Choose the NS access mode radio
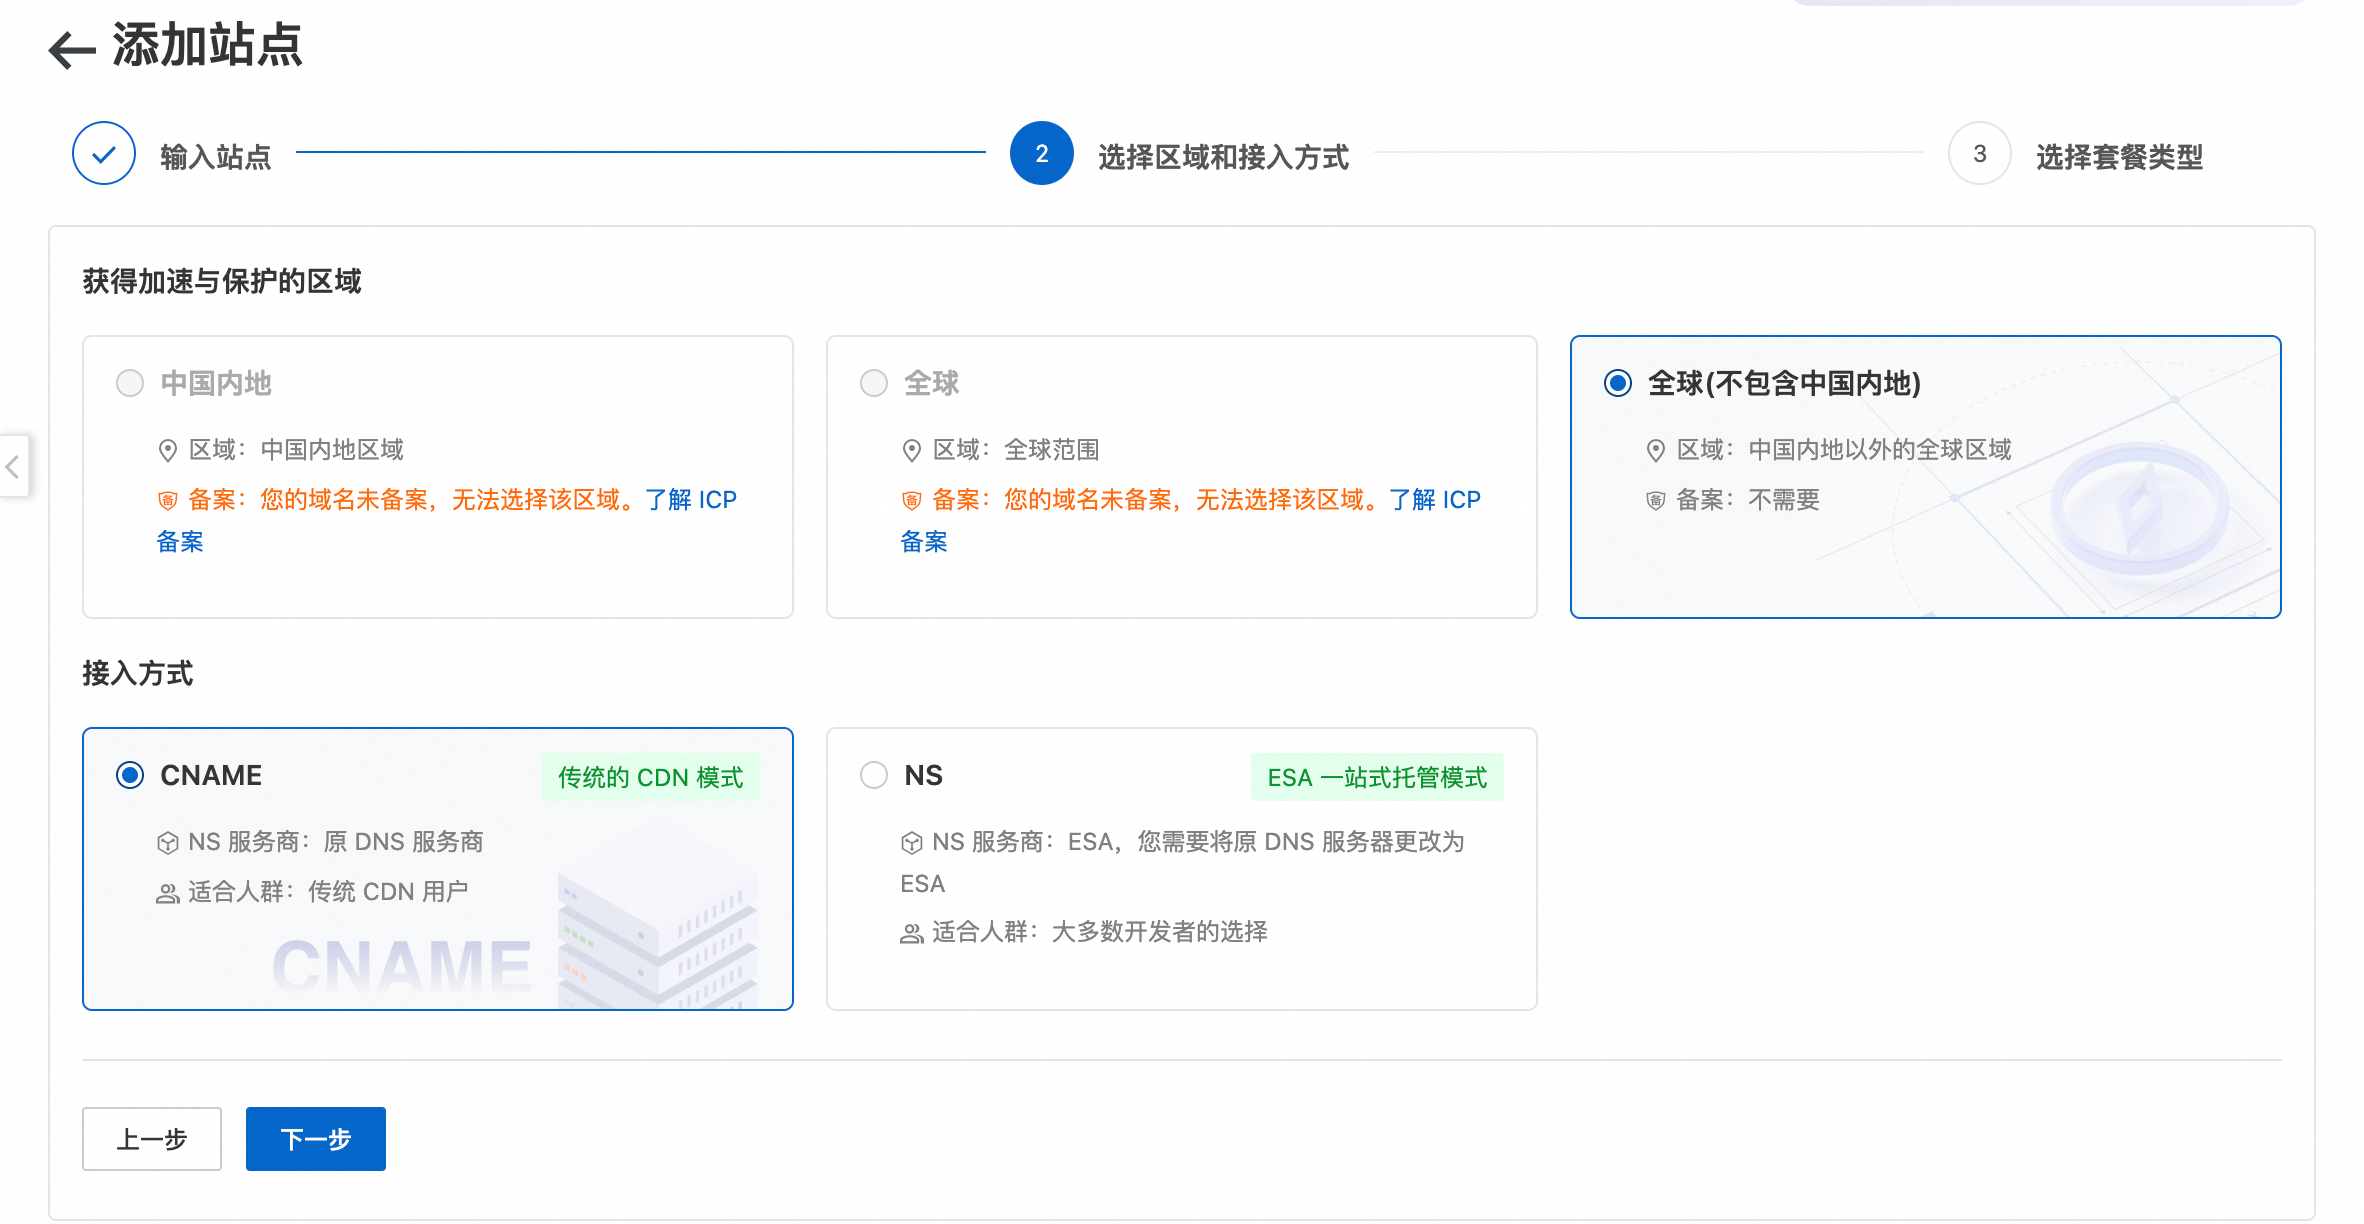This screenshot has width=2364, height=1224. point(874,775)
